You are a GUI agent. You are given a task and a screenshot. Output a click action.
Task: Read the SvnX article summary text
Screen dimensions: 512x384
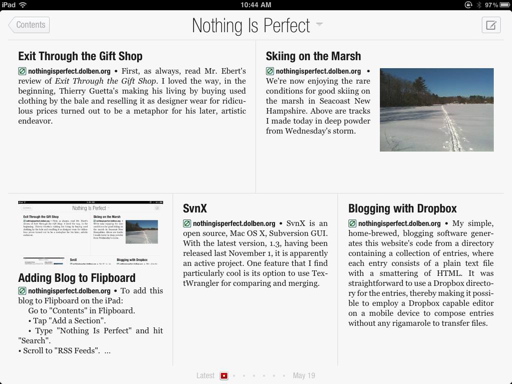coord(255,253)
